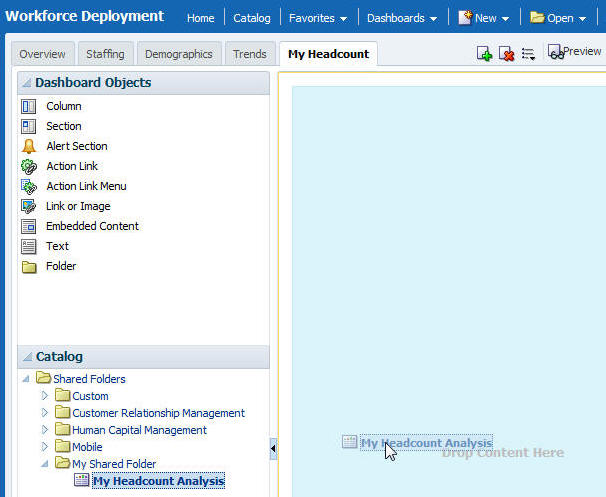Click the Column object icon

tap(29, 106)
